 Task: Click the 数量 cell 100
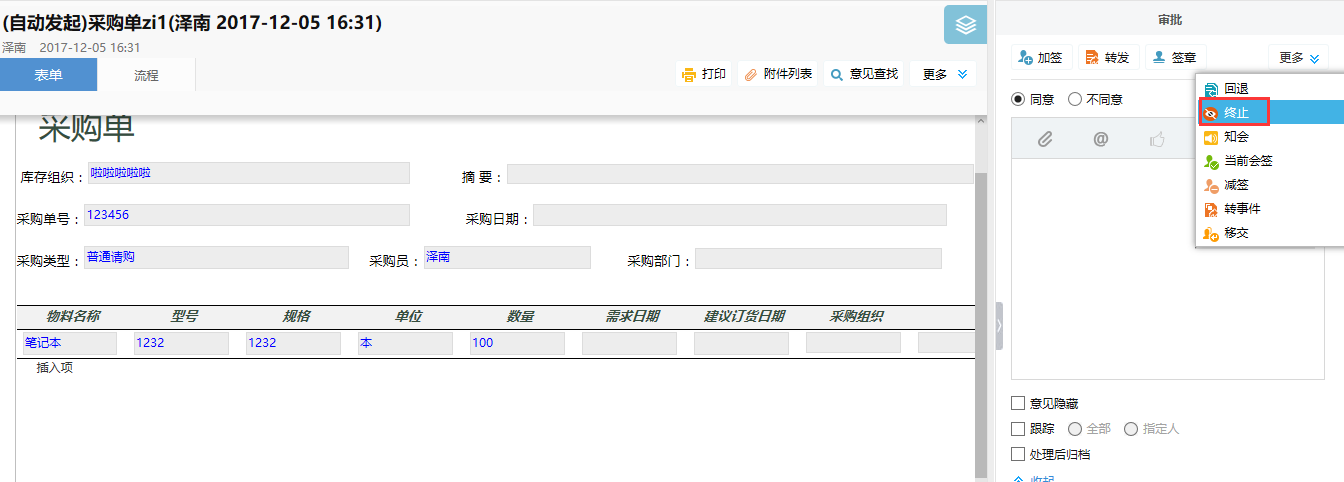pos(518,343)
